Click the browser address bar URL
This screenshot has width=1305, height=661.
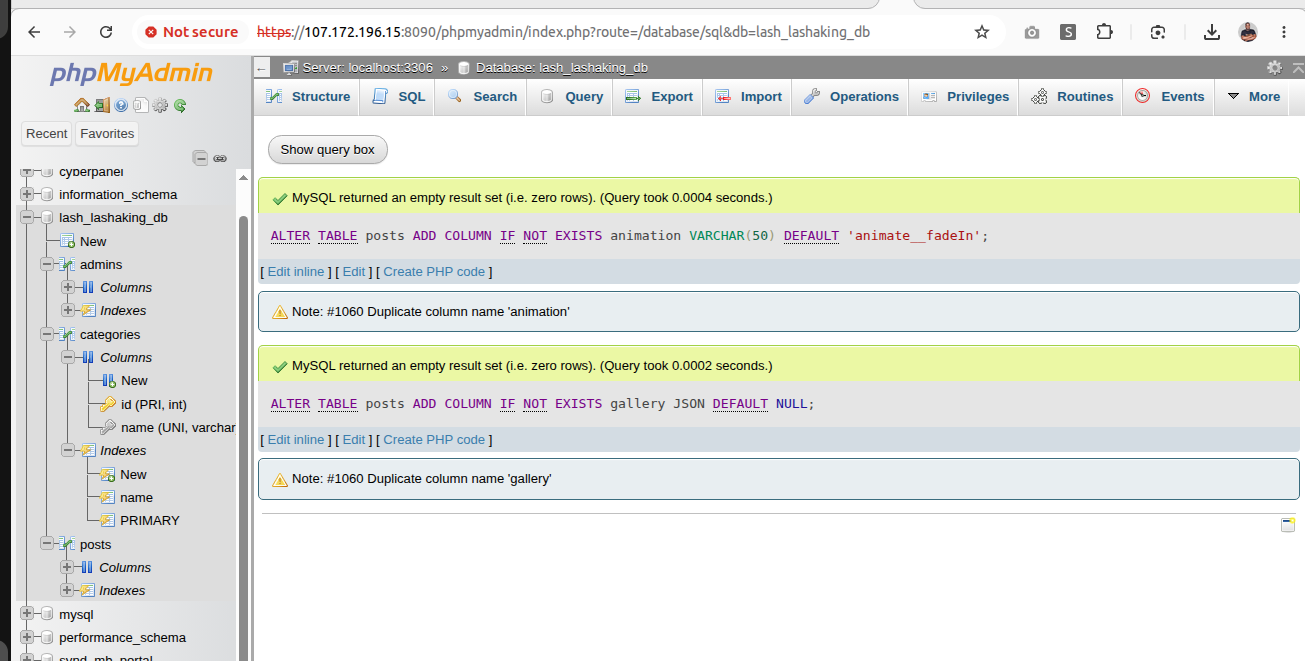(563, 32)
